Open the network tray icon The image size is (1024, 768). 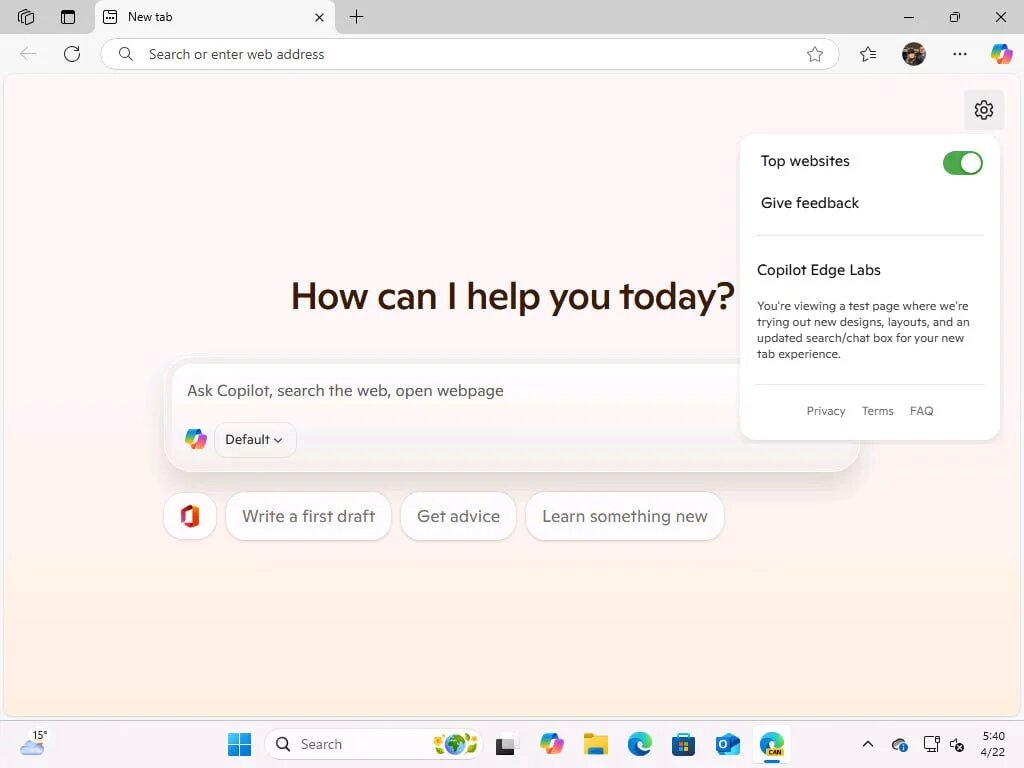(931, 744)
